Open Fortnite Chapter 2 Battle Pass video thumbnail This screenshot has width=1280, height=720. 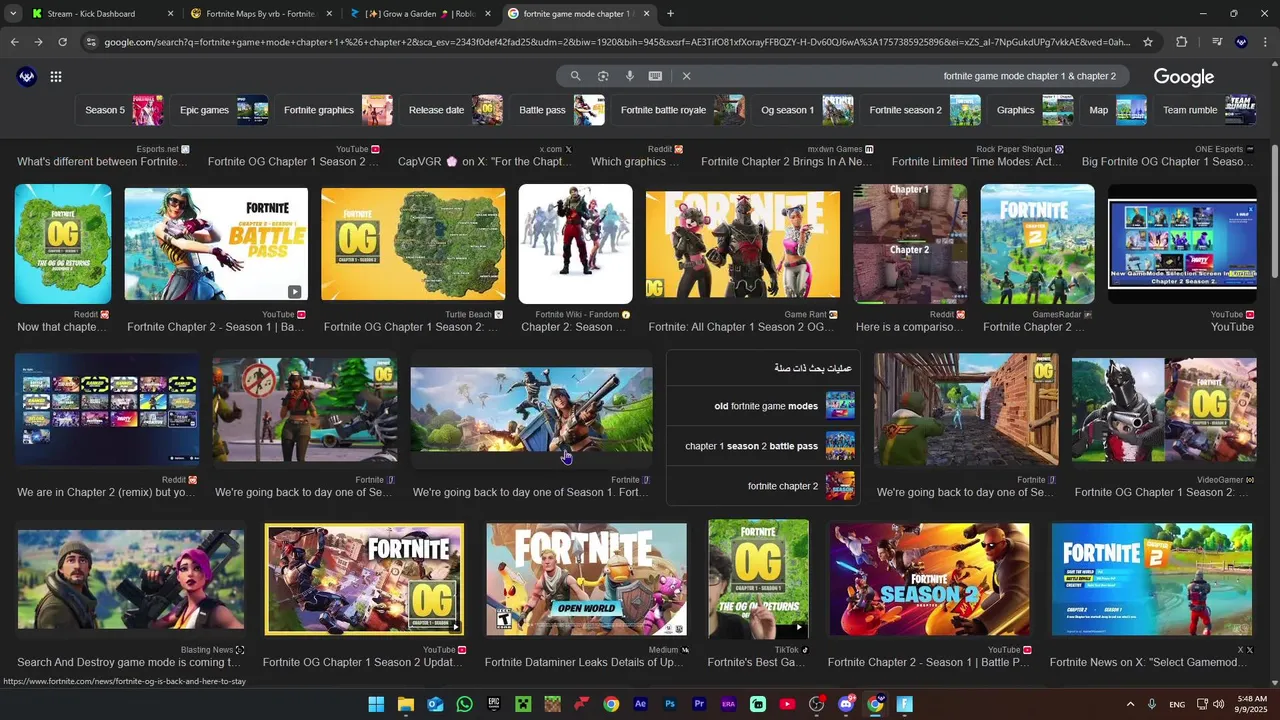click(216, 244)
